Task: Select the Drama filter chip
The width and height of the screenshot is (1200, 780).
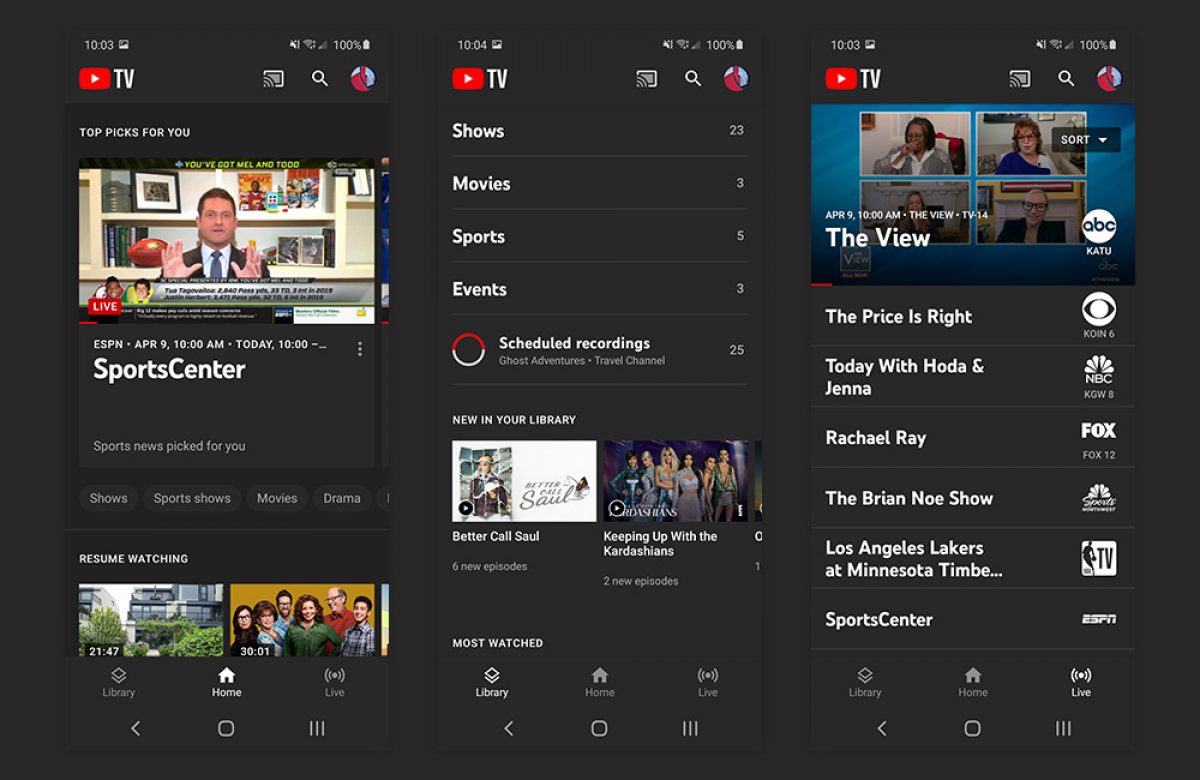Action: (x=341, y=498)
